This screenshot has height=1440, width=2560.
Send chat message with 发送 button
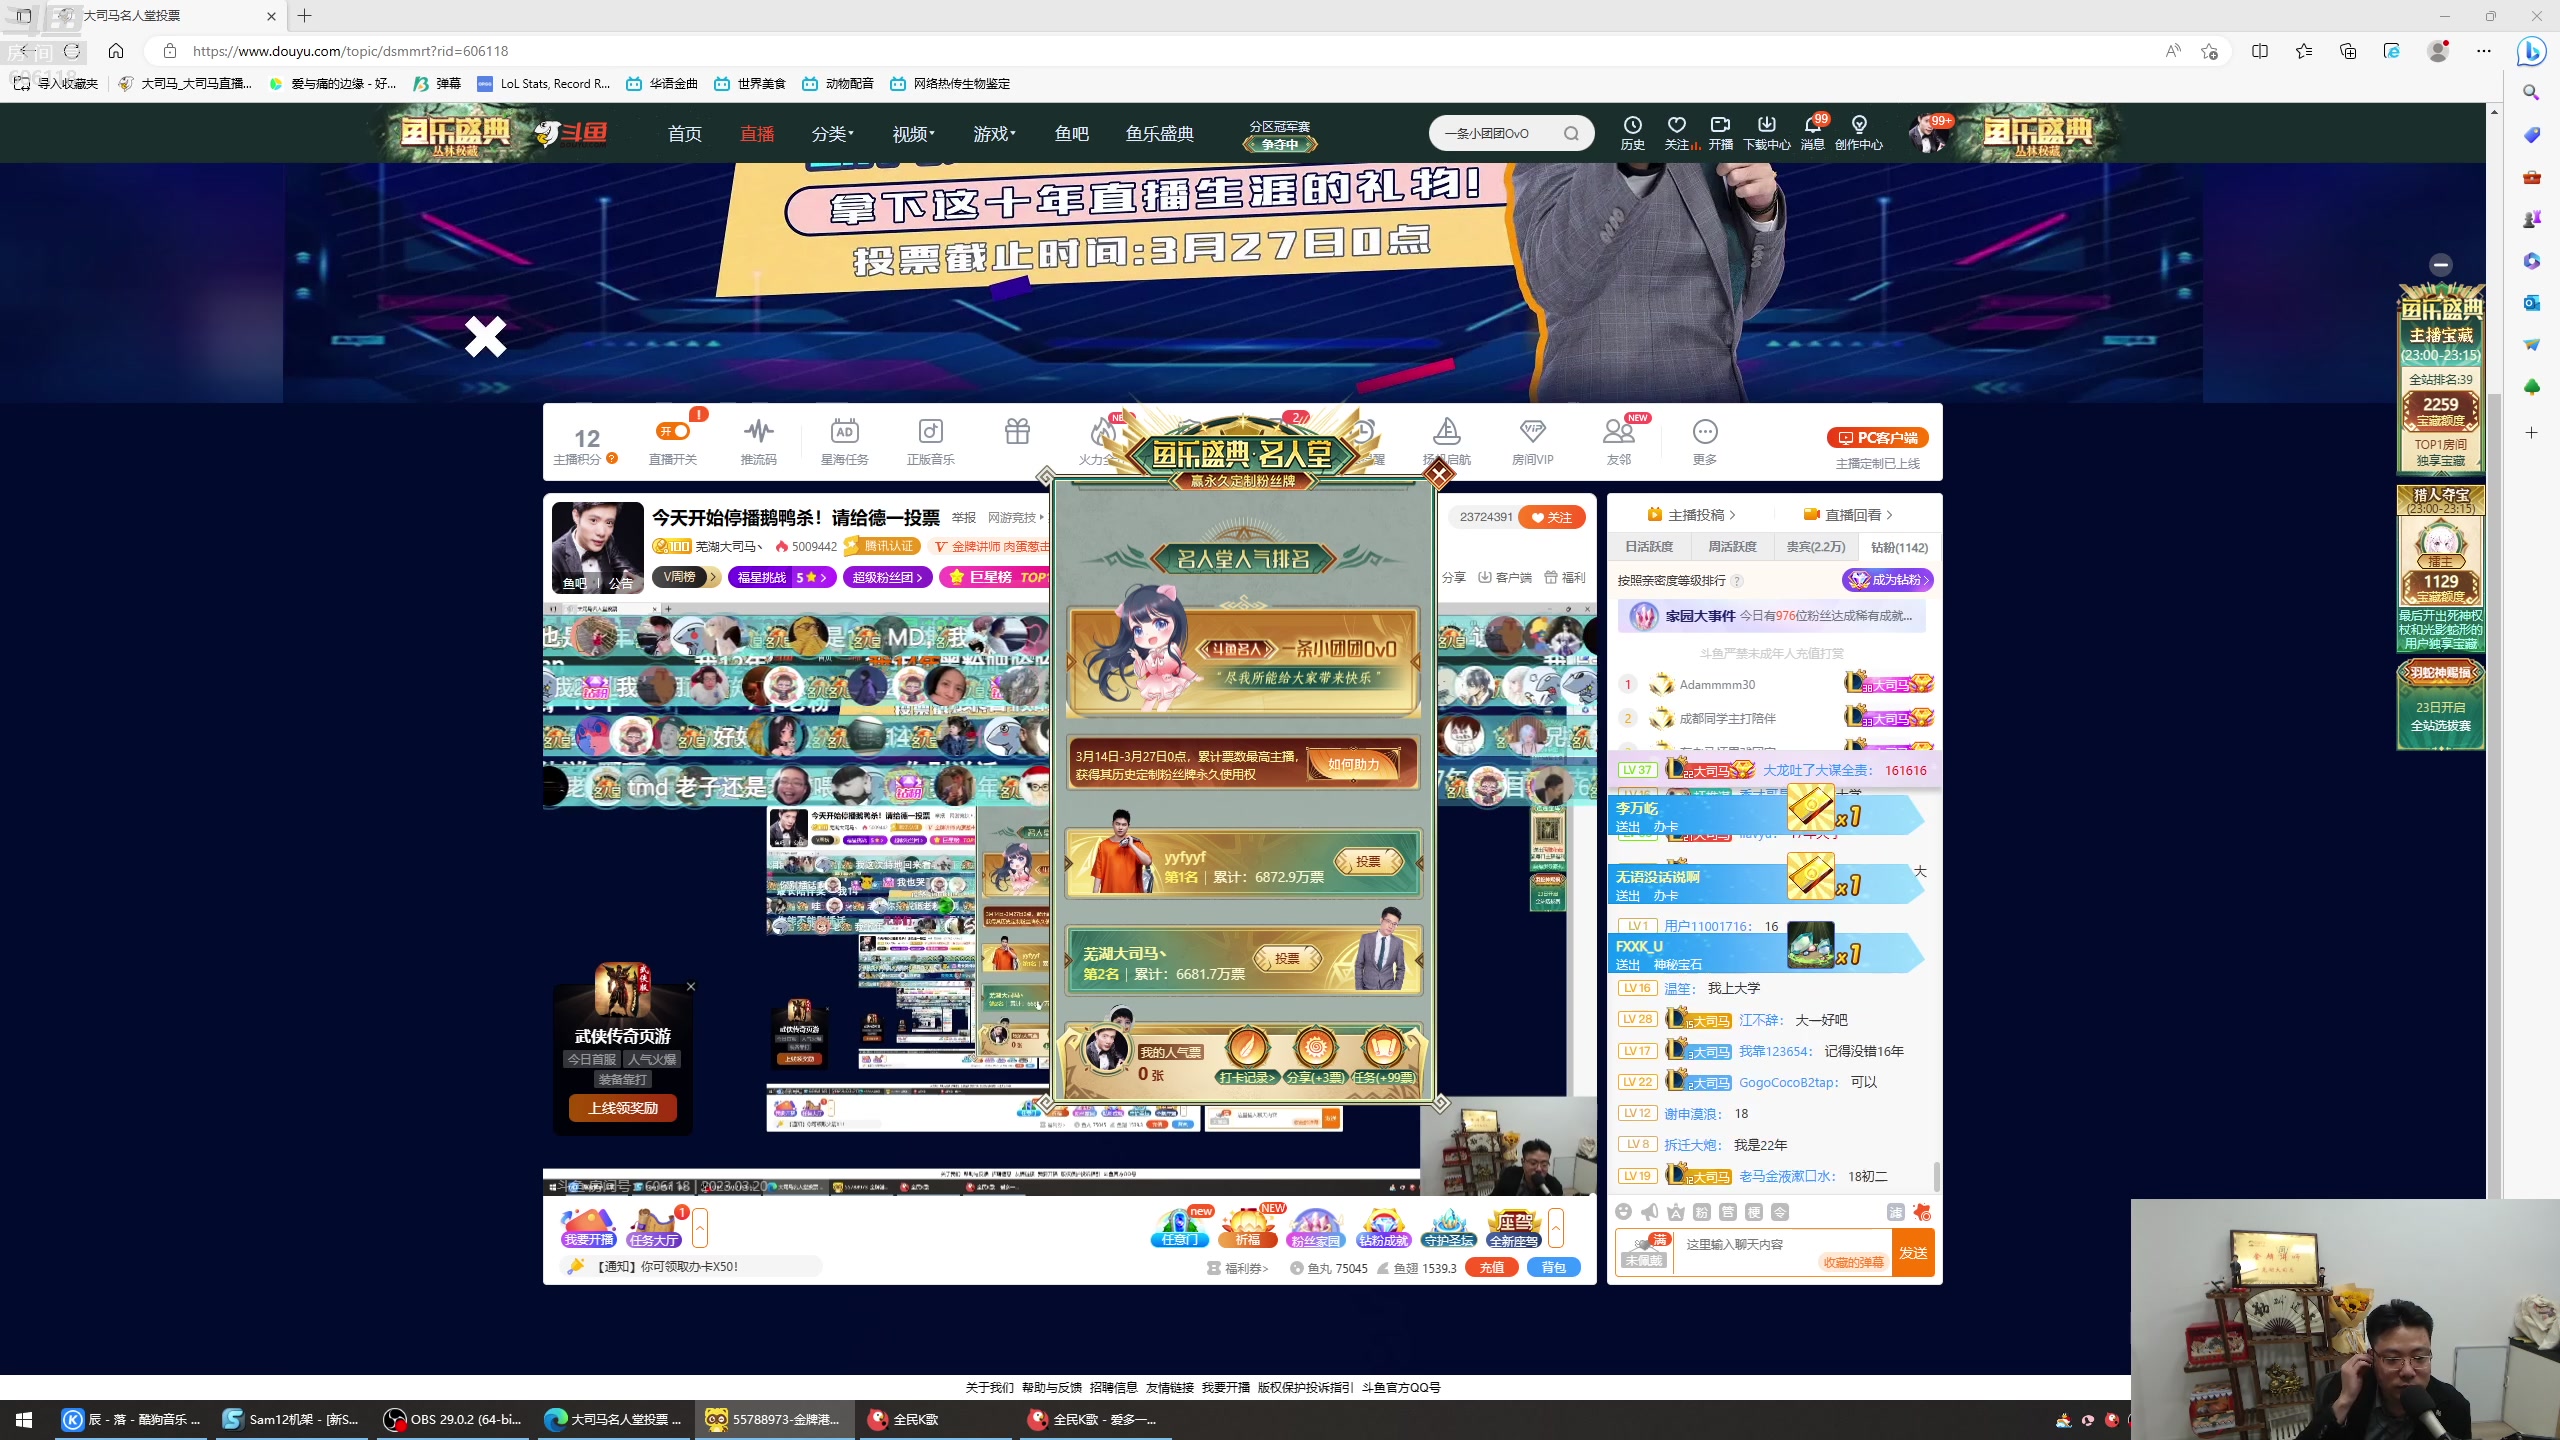(1913, 1253)
